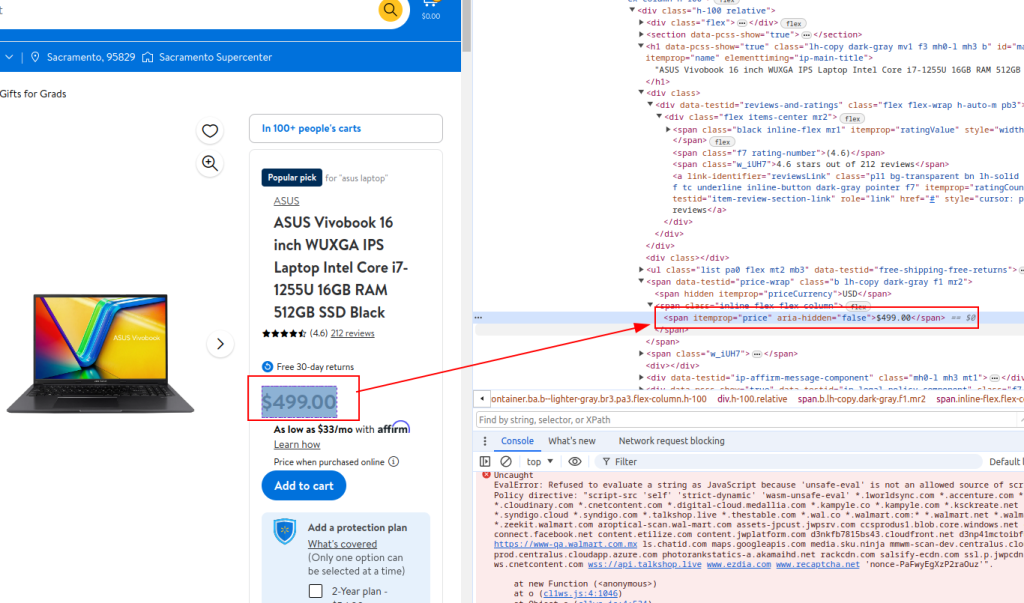
Task: Click the ASUS Vivobook laptop product image
Action: [101, 353]
